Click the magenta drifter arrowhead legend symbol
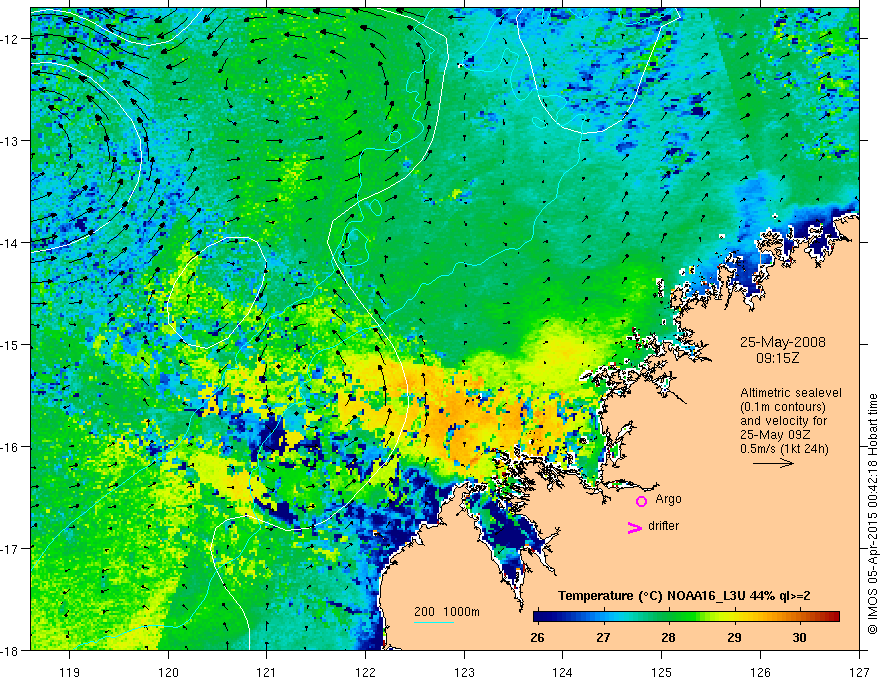 point(635,528)
